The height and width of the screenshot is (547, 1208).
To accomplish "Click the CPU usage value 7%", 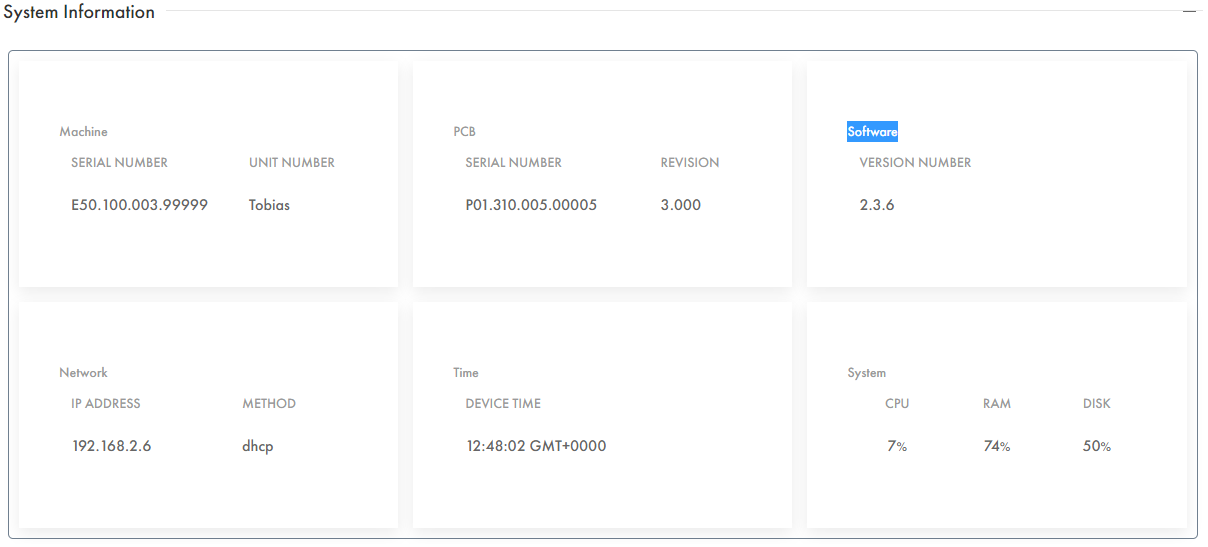I will pyautogui.click(x=897, y=446).
